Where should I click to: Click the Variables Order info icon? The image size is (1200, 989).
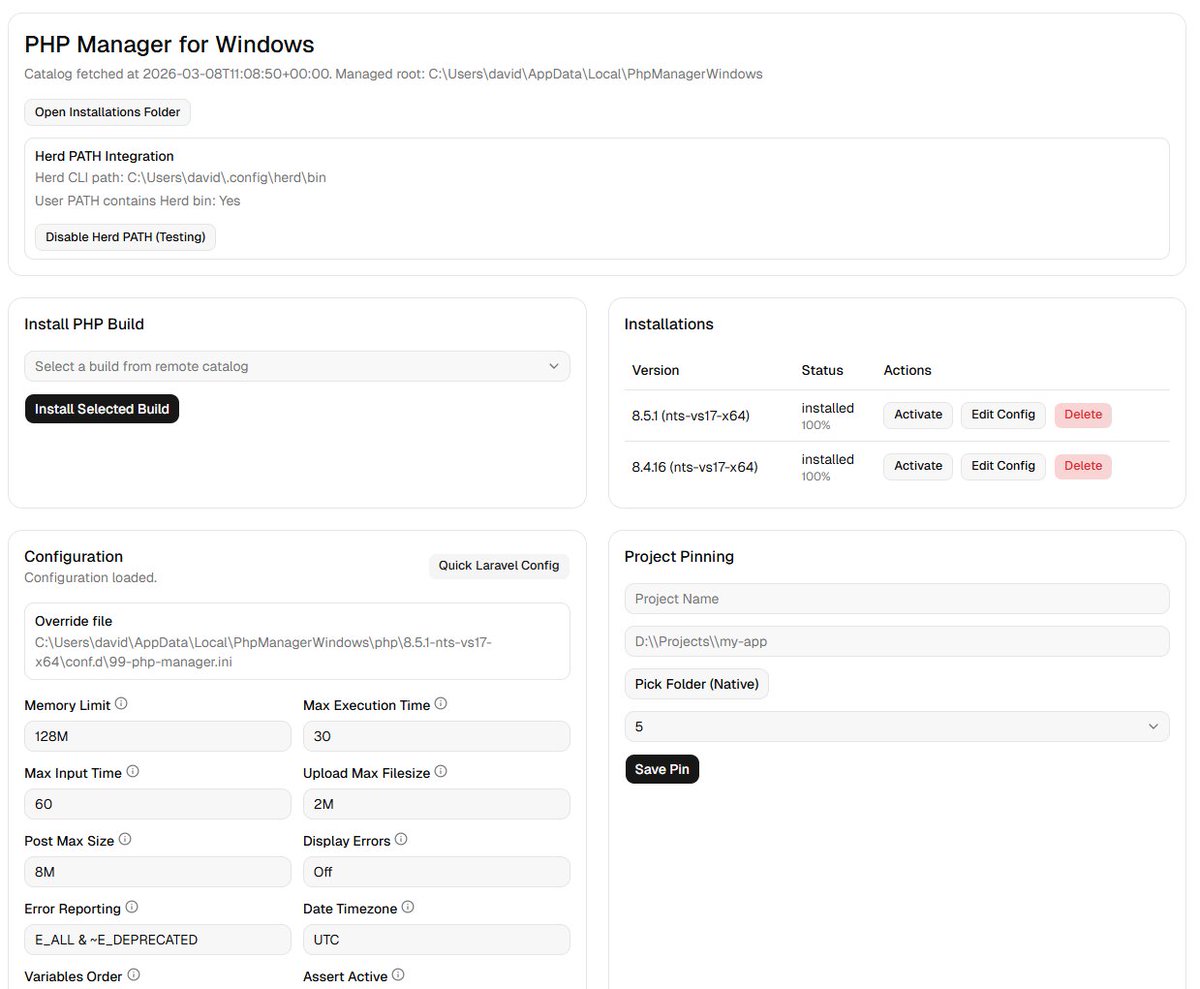click(134, 975)
